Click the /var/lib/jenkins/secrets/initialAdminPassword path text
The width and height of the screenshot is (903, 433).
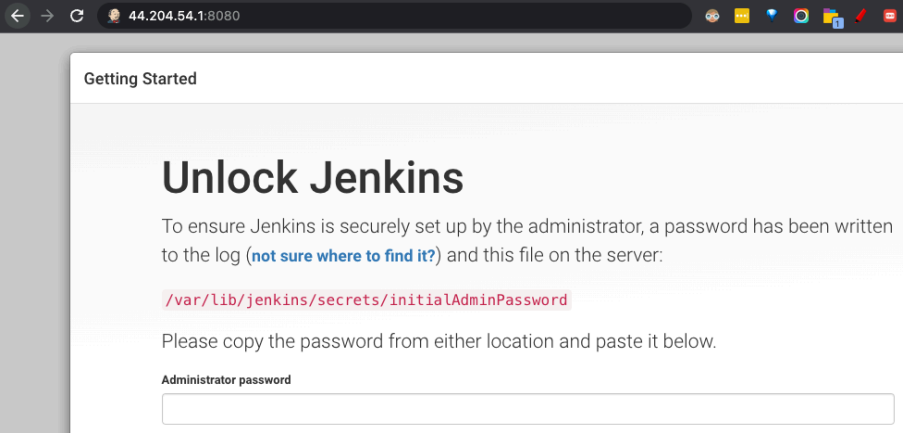(x=366, y=300)
